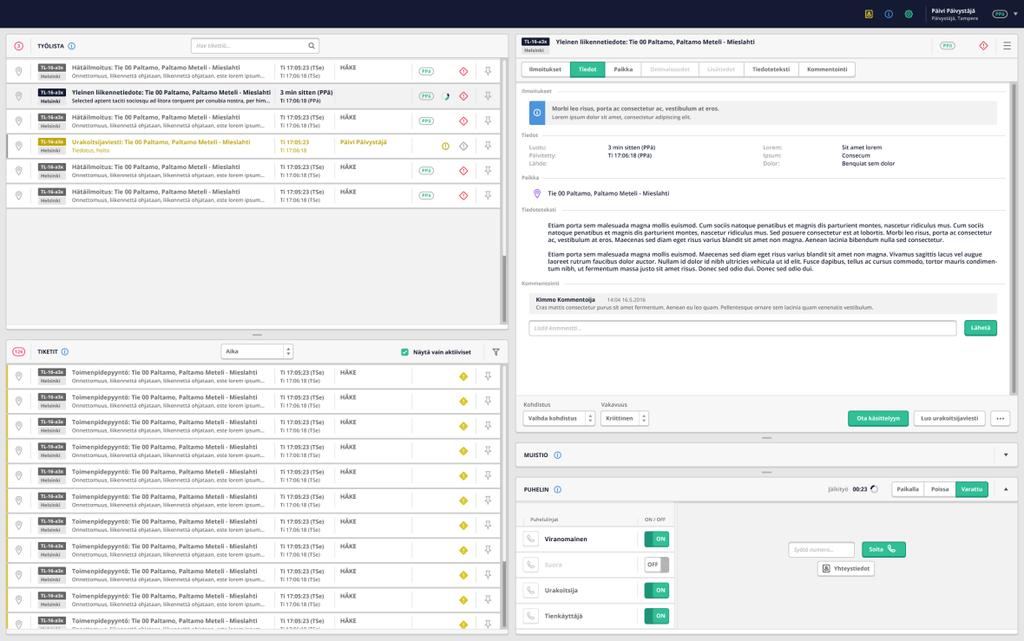Click the search magnifier icon in Työlista

coord(312,46)
